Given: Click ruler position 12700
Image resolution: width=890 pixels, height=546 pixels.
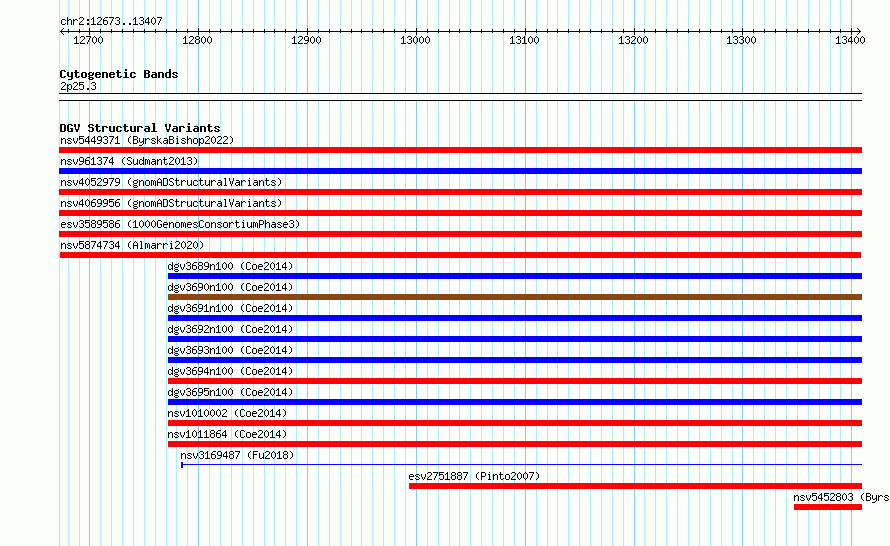Looking at the screenshot, I should pos(89,40).
